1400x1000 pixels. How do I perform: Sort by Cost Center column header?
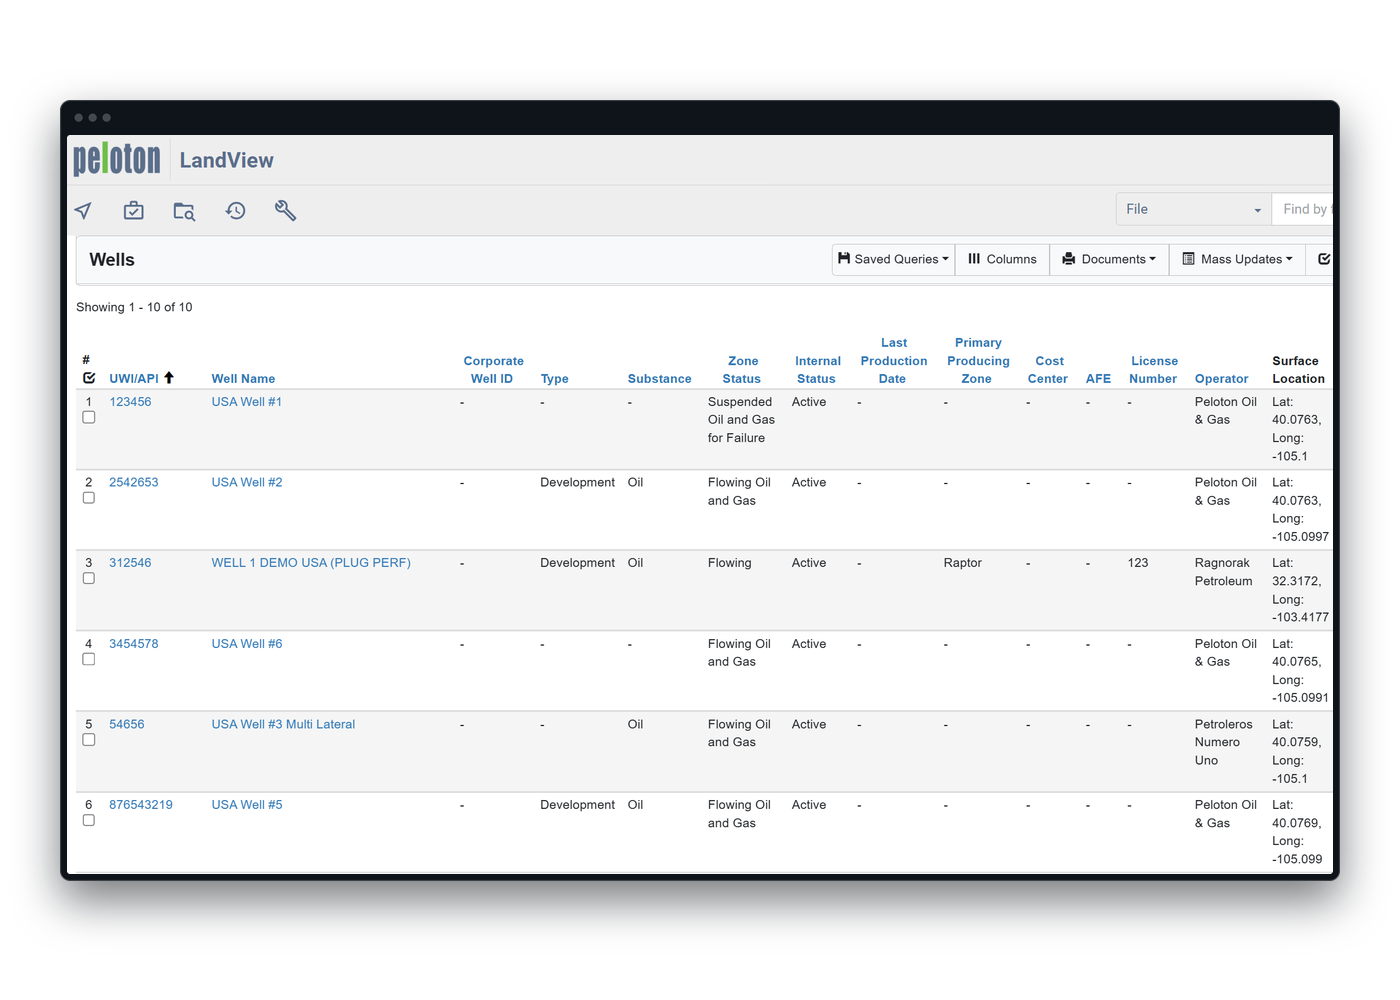1048,370
